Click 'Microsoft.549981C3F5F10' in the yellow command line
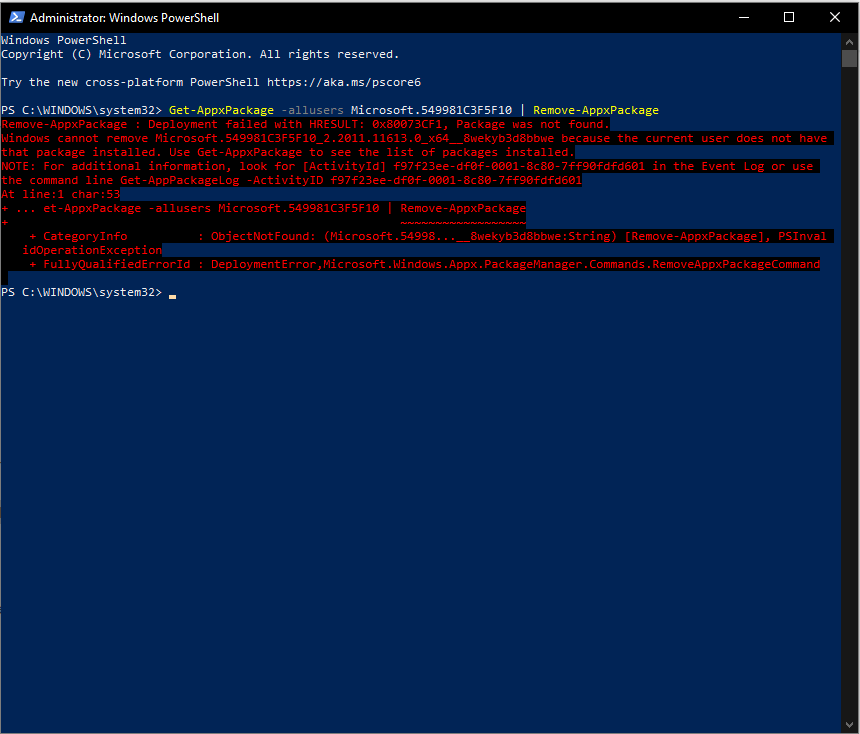The image size is (860, 734). (431, 110)
